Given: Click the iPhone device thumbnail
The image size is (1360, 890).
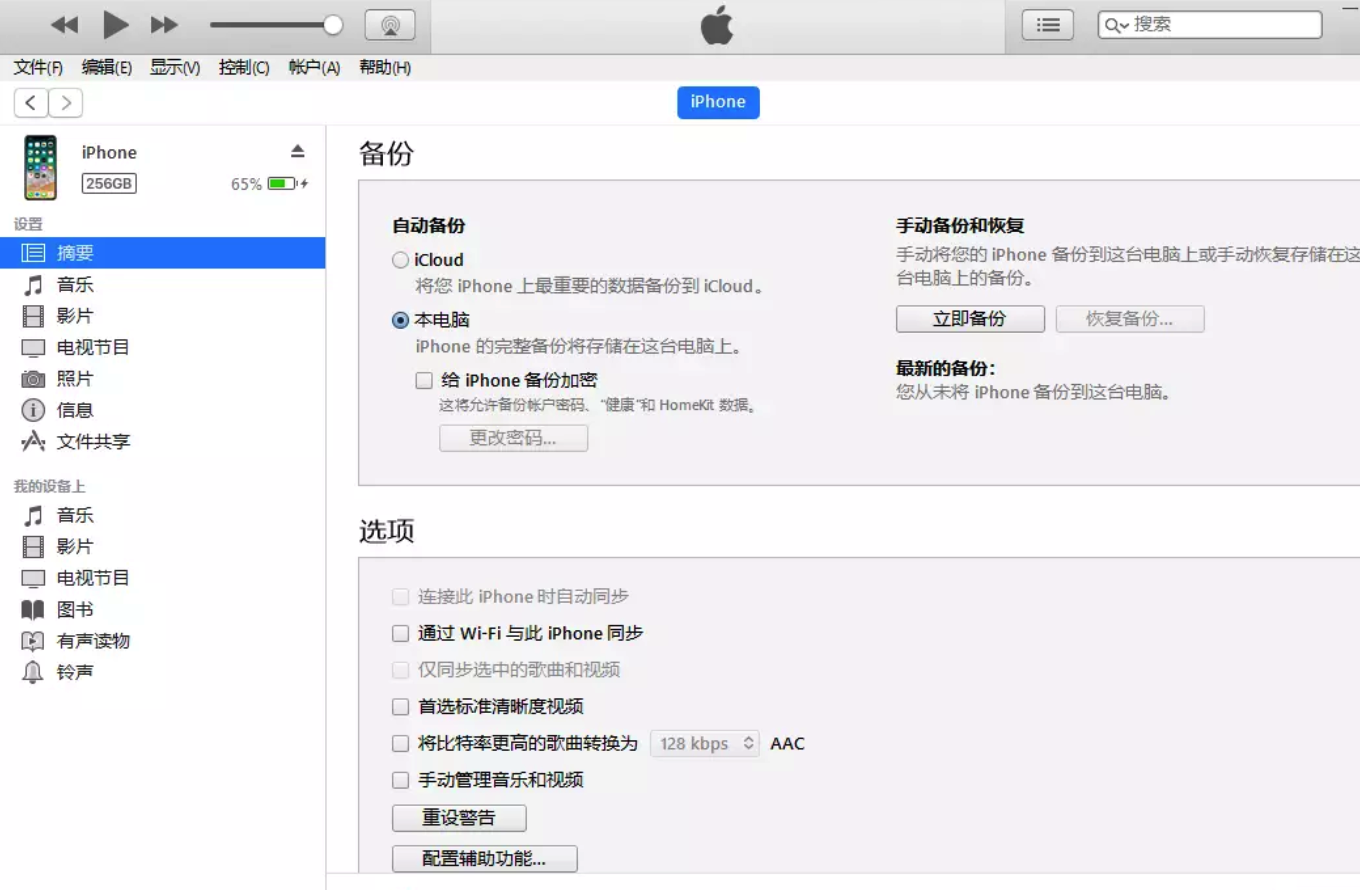Looking at the screenshot, I should tap(41, 167).
